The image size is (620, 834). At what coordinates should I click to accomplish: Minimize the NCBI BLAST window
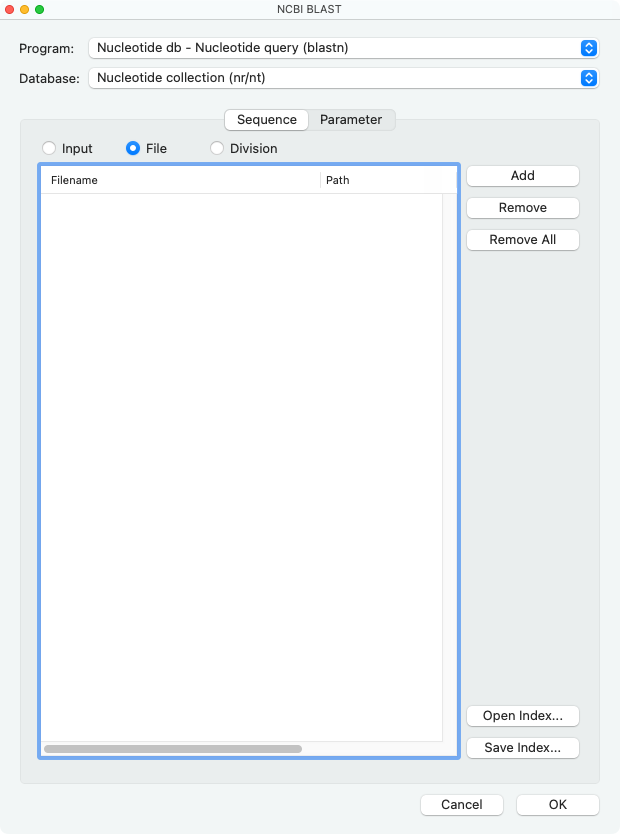tap(24, 10)
